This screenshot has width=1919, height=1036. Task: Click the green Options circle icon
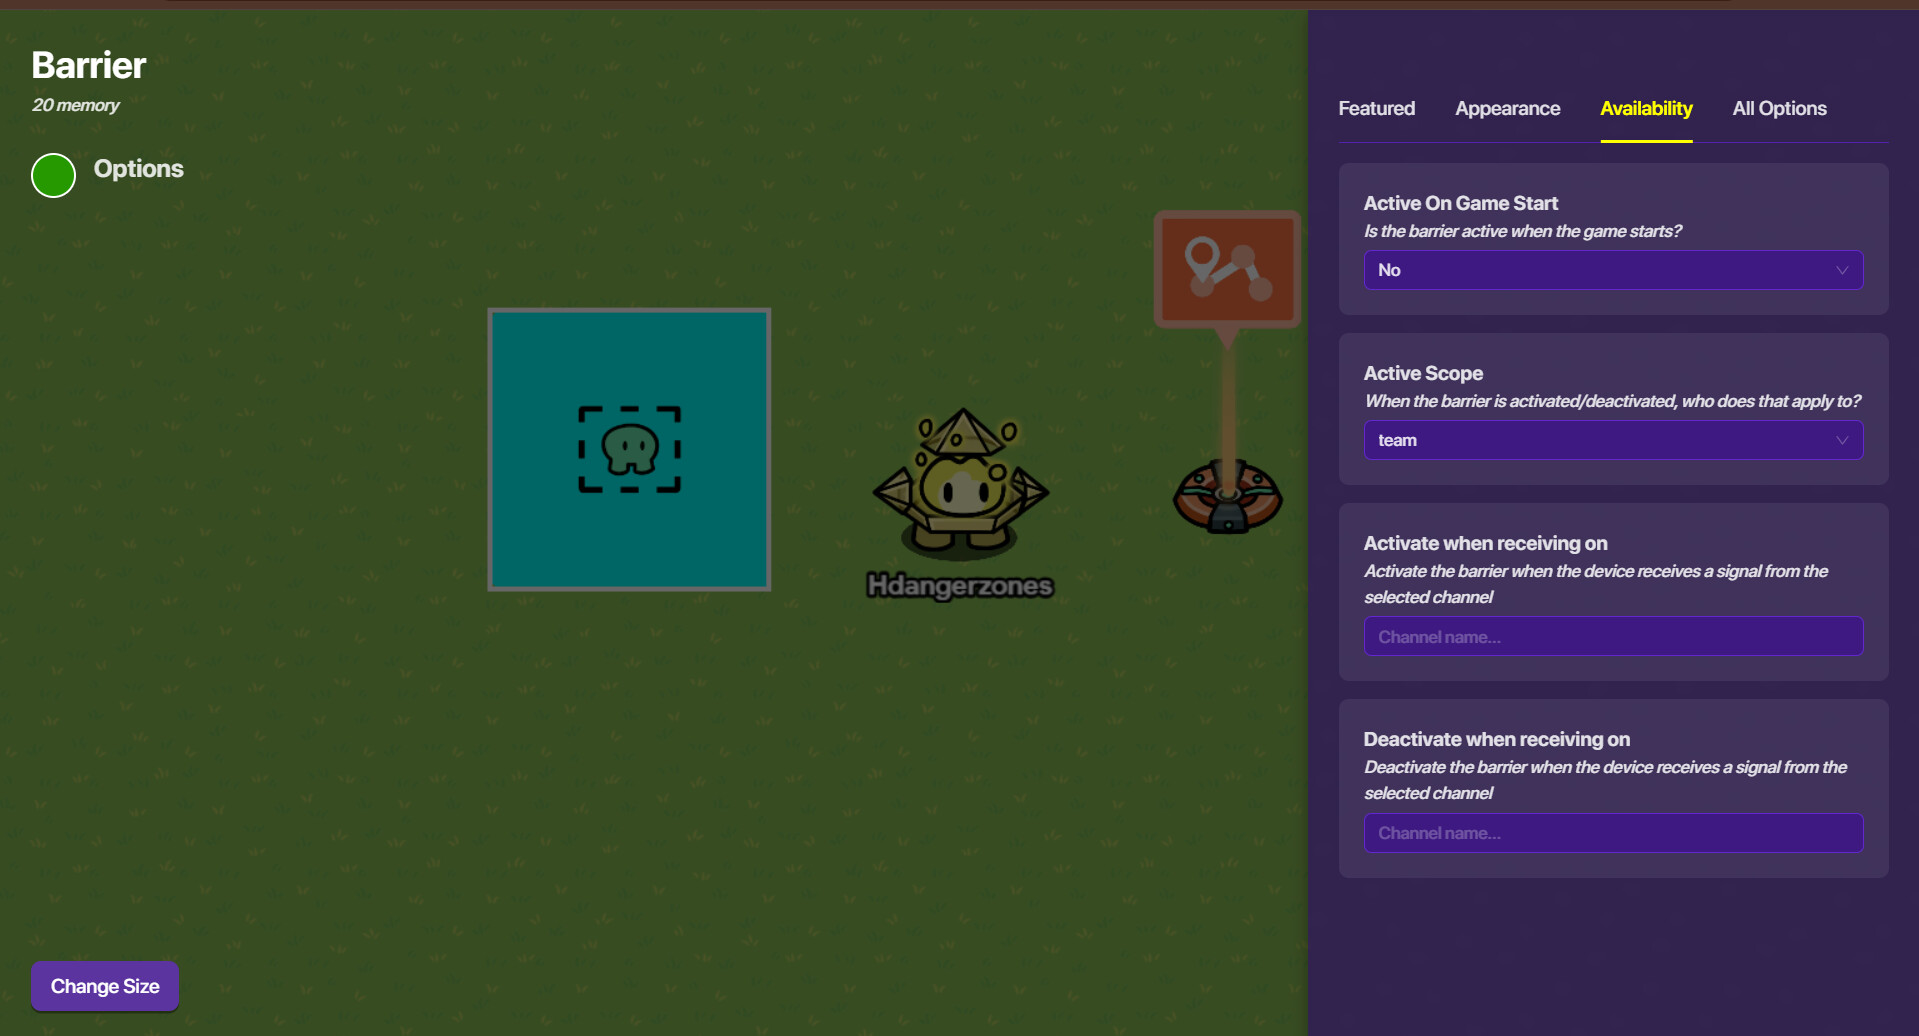(54, 175)
